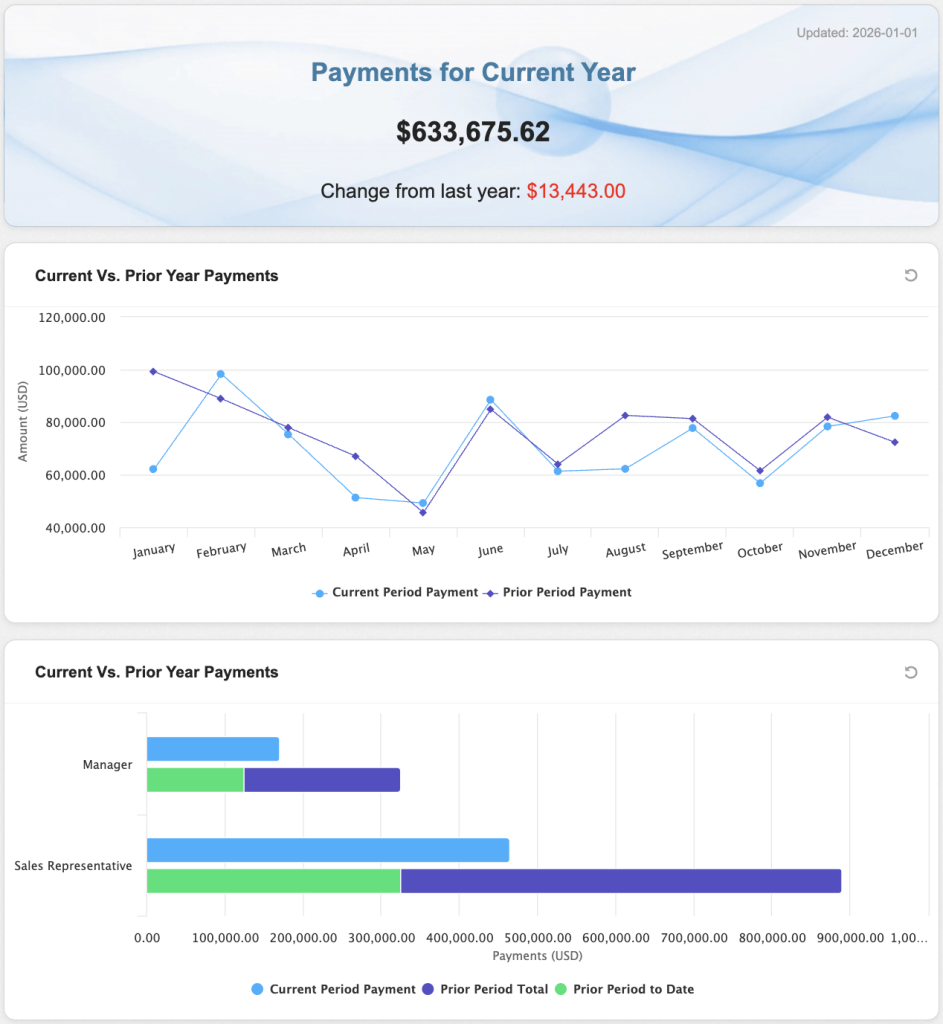The height and width of the screenshot is (1024, 943).
Task: Select Sales Representative purple prior period total bar
Action: tap(620, 881)
